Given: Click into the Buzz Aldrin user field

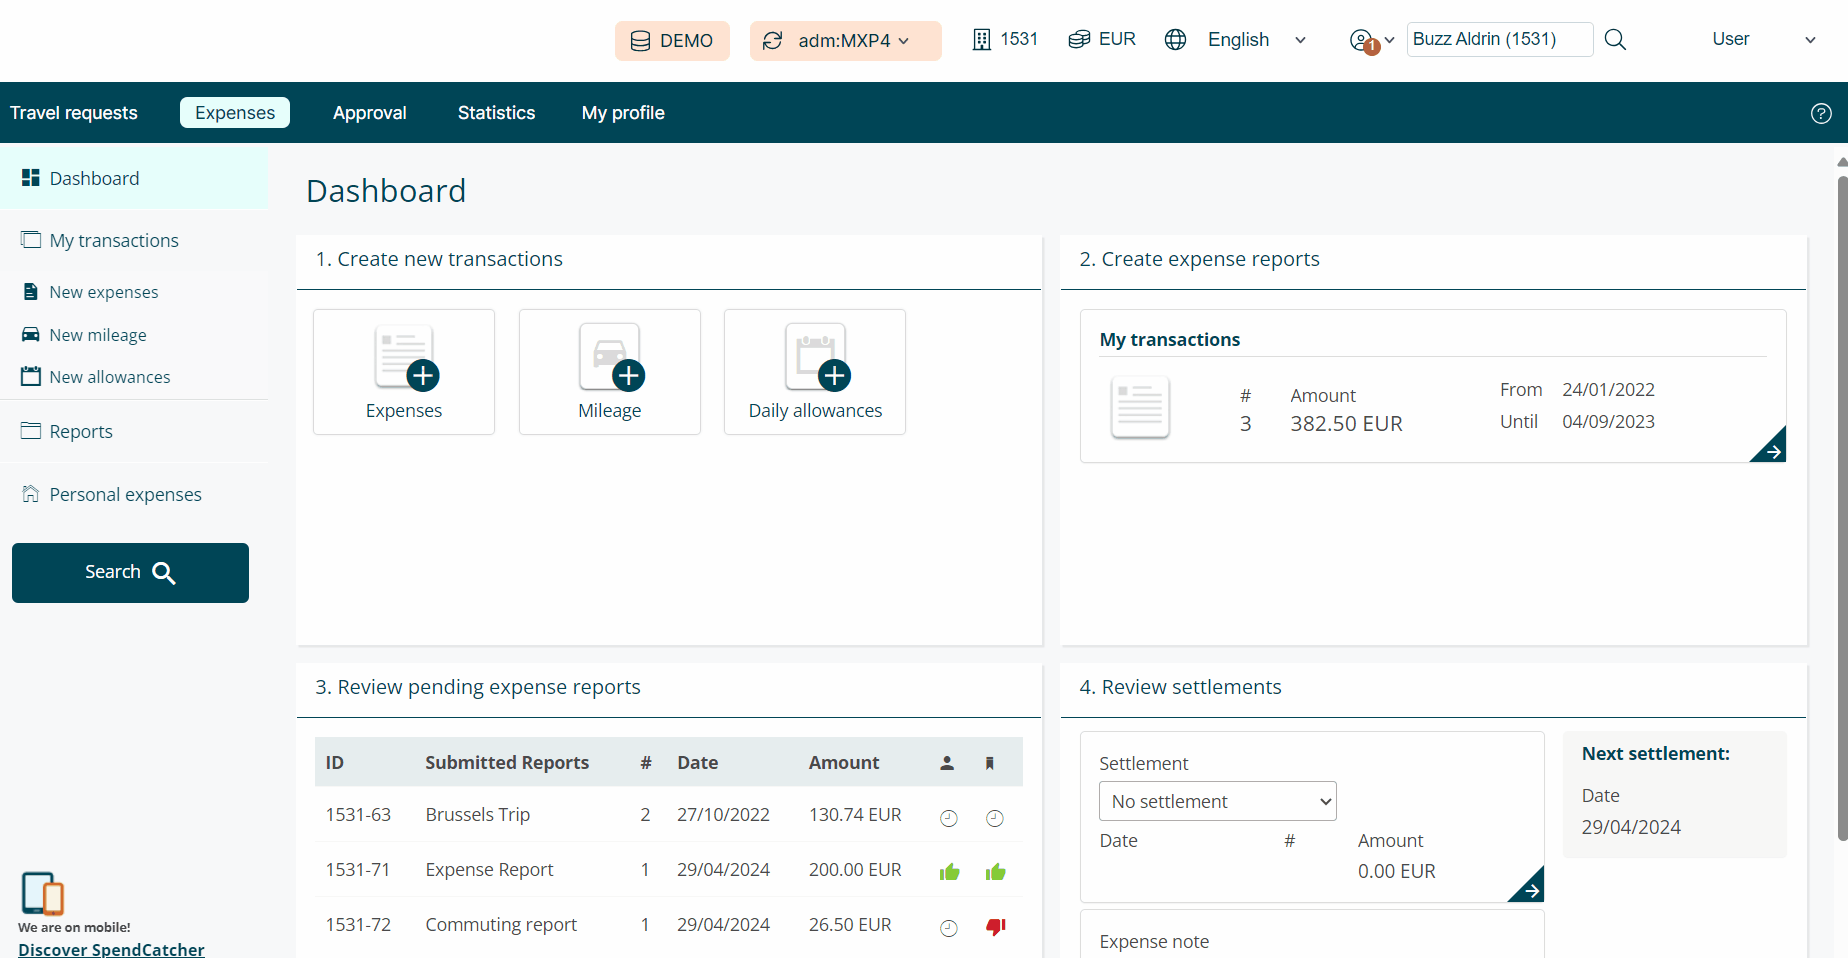Looking at the screenshot, I should tap(1498, 40).
